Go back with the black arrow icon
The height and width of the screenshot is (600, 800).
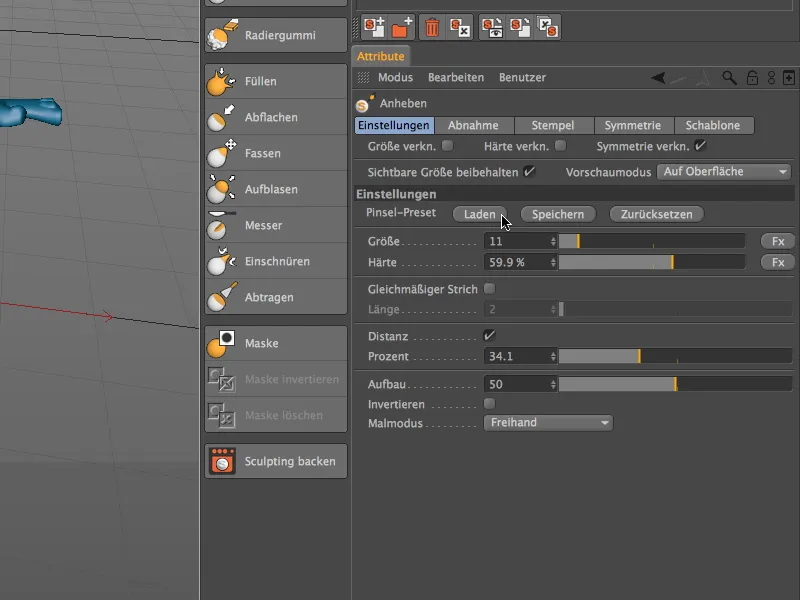(658, 78)
